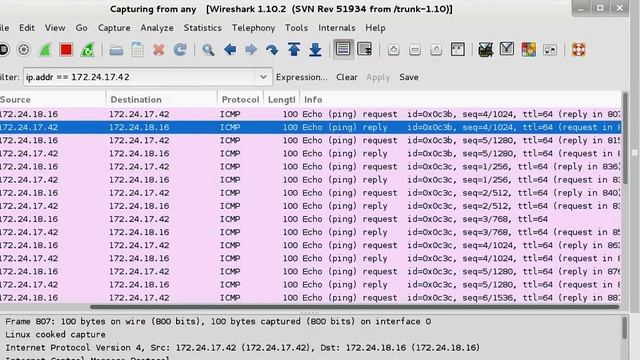Stop the running capture (red square)

(66, 50)
